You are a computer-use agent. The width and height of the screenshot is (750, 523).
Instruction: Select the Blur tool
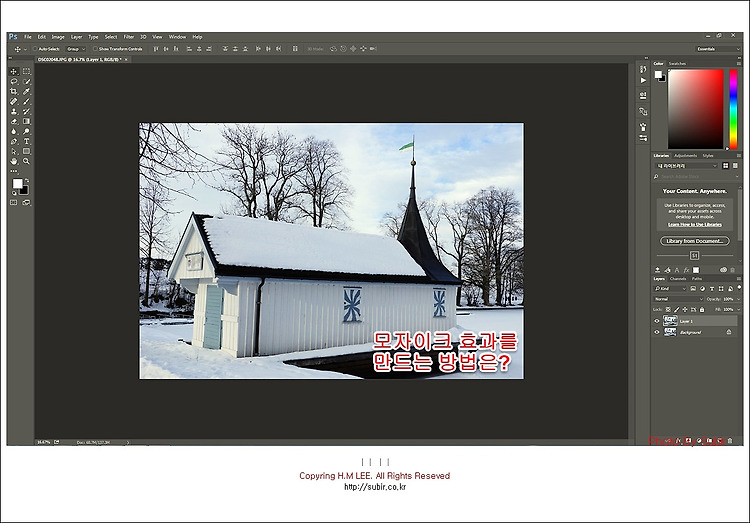point(14,132)
